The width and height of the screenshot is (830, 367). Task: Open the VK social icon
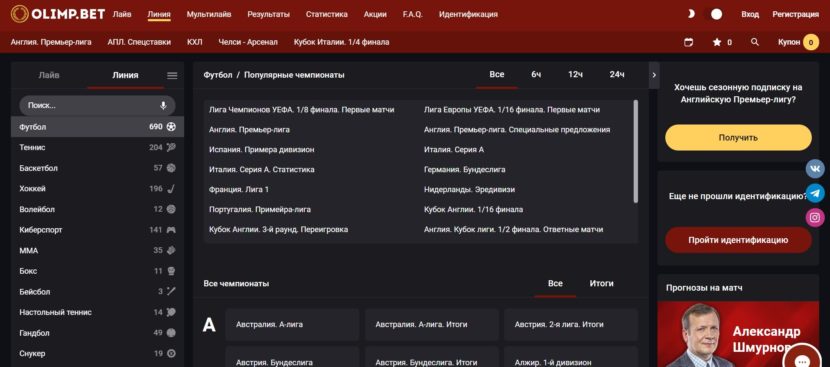coord(815,169)
